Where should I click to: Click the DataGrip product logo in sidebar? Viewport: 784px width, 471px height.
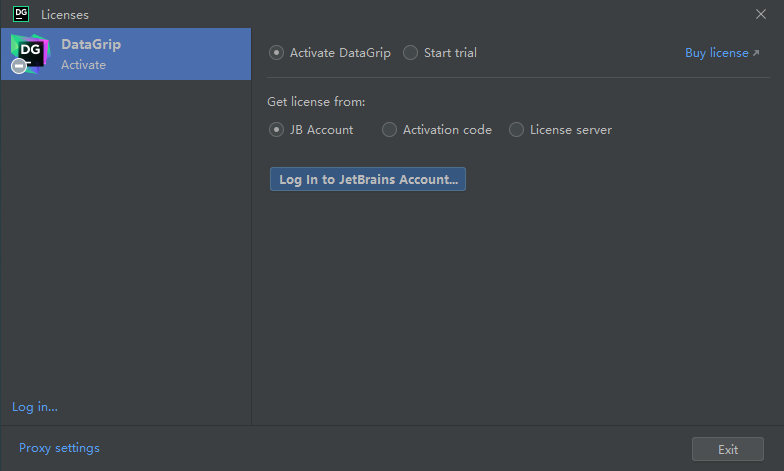tap(28, 50)
